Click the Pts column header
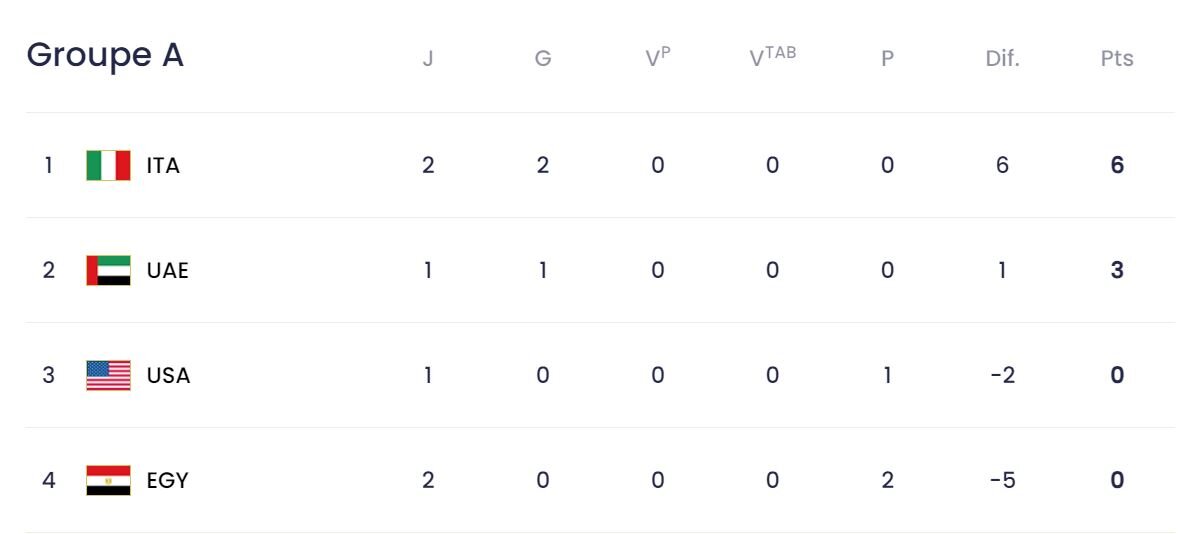This screenshot has width=1181, height=534. click(1117, 59)
